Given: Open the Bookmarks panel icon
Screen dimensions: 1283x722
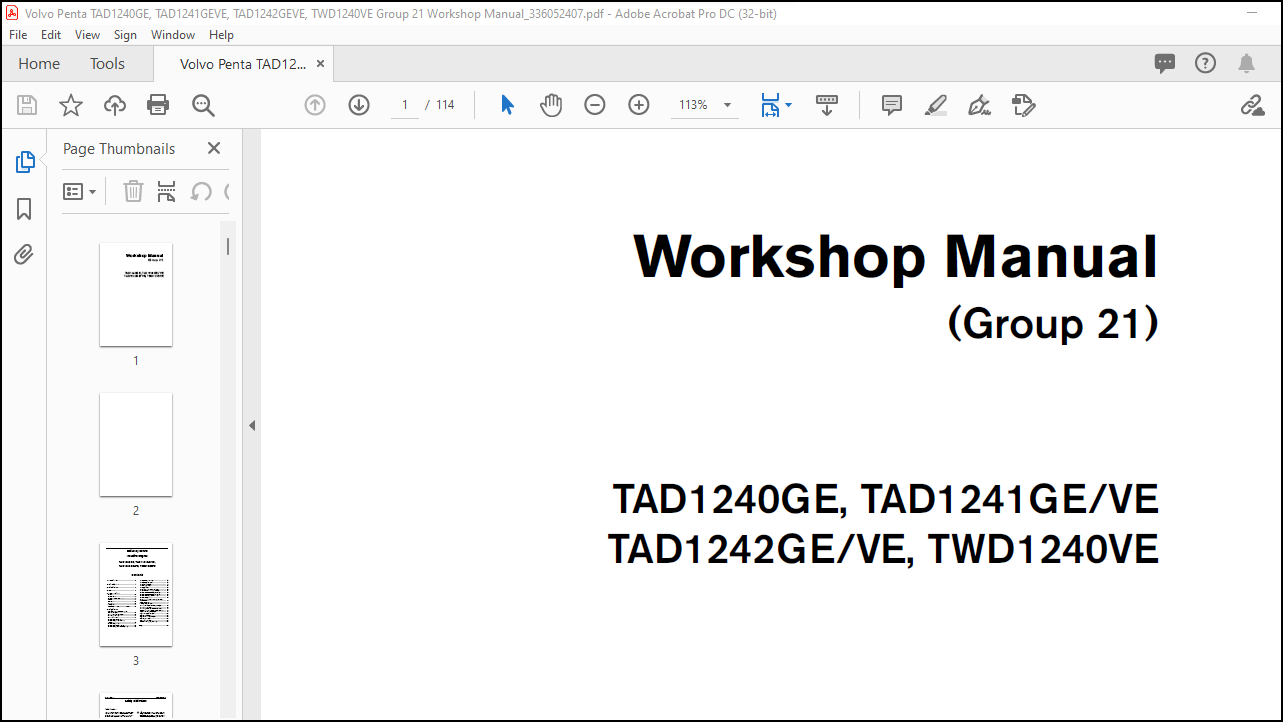Looking at the screenshot, I should coord(24,209).
